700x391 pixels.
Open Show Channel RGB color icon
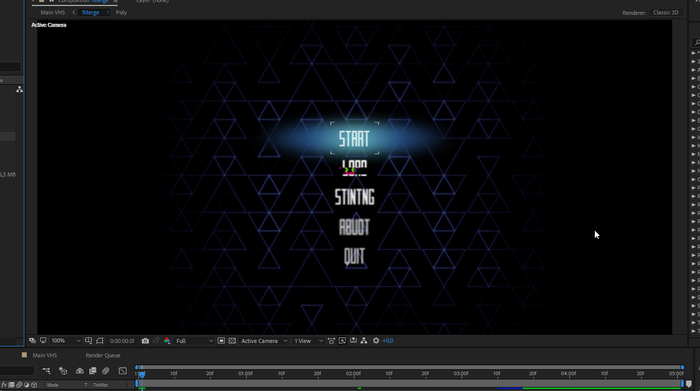coord(167,341)
